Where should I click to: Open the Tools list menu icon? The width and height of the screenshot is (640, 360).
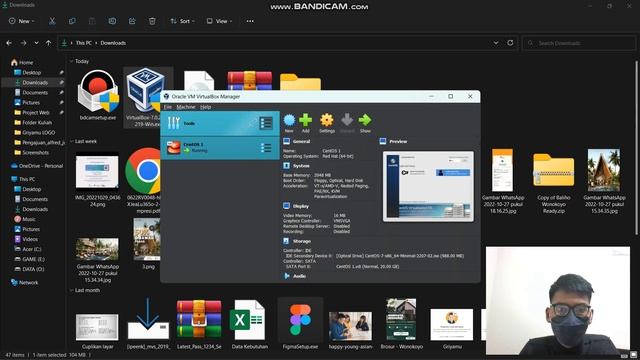[x=266, y=123]
